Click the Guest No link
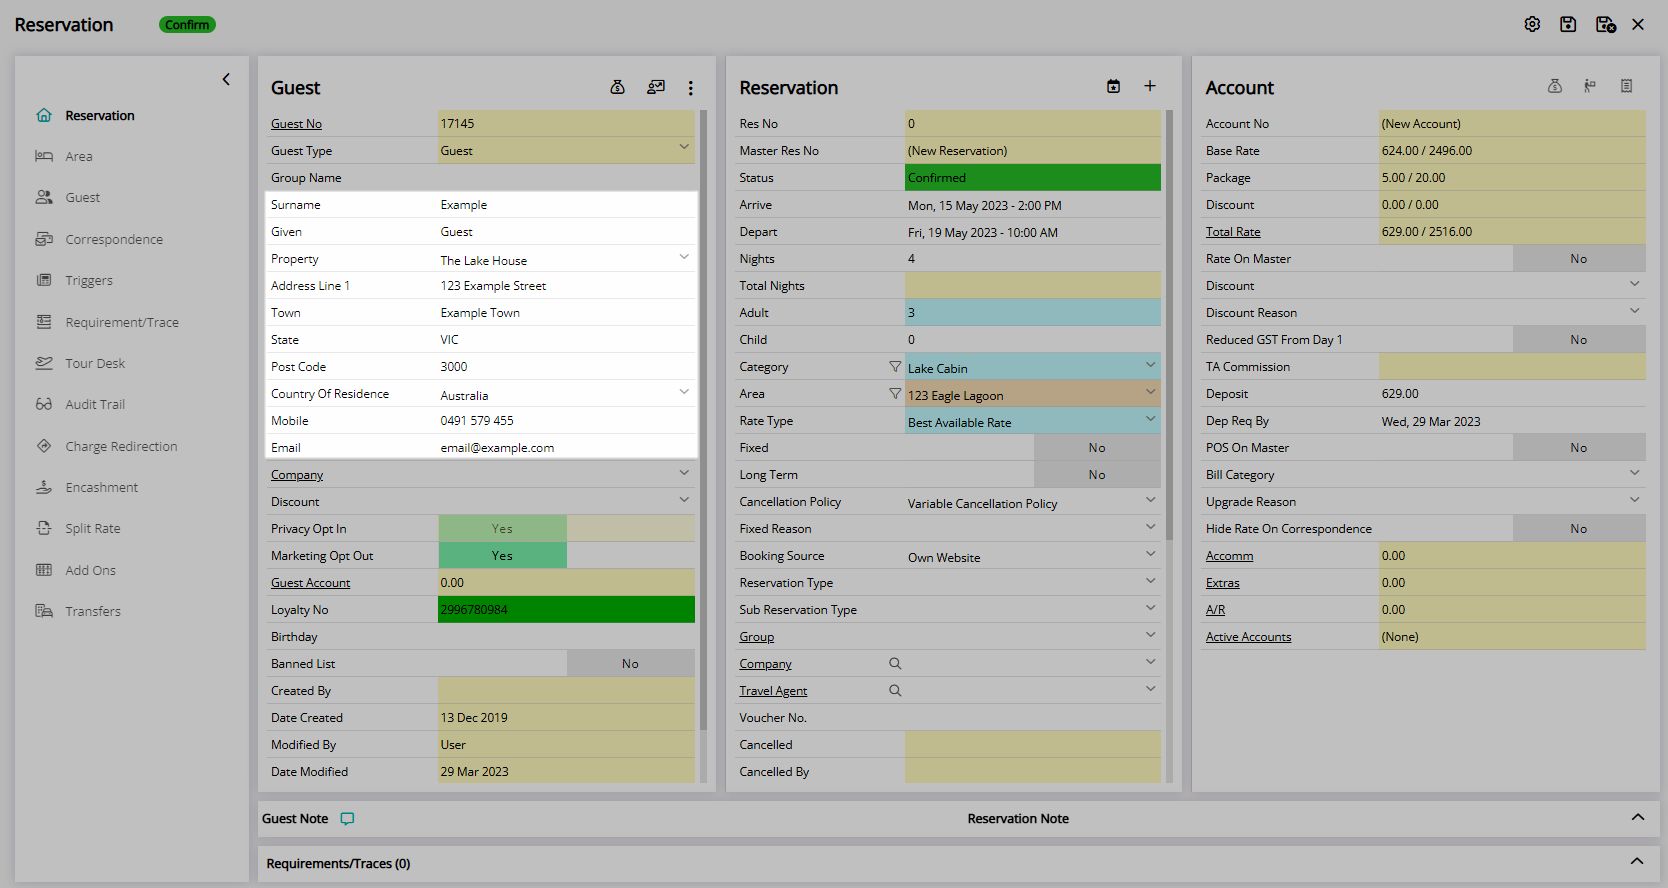The width and height of the screenshot is (1668, 888). [x=296, y=123]
